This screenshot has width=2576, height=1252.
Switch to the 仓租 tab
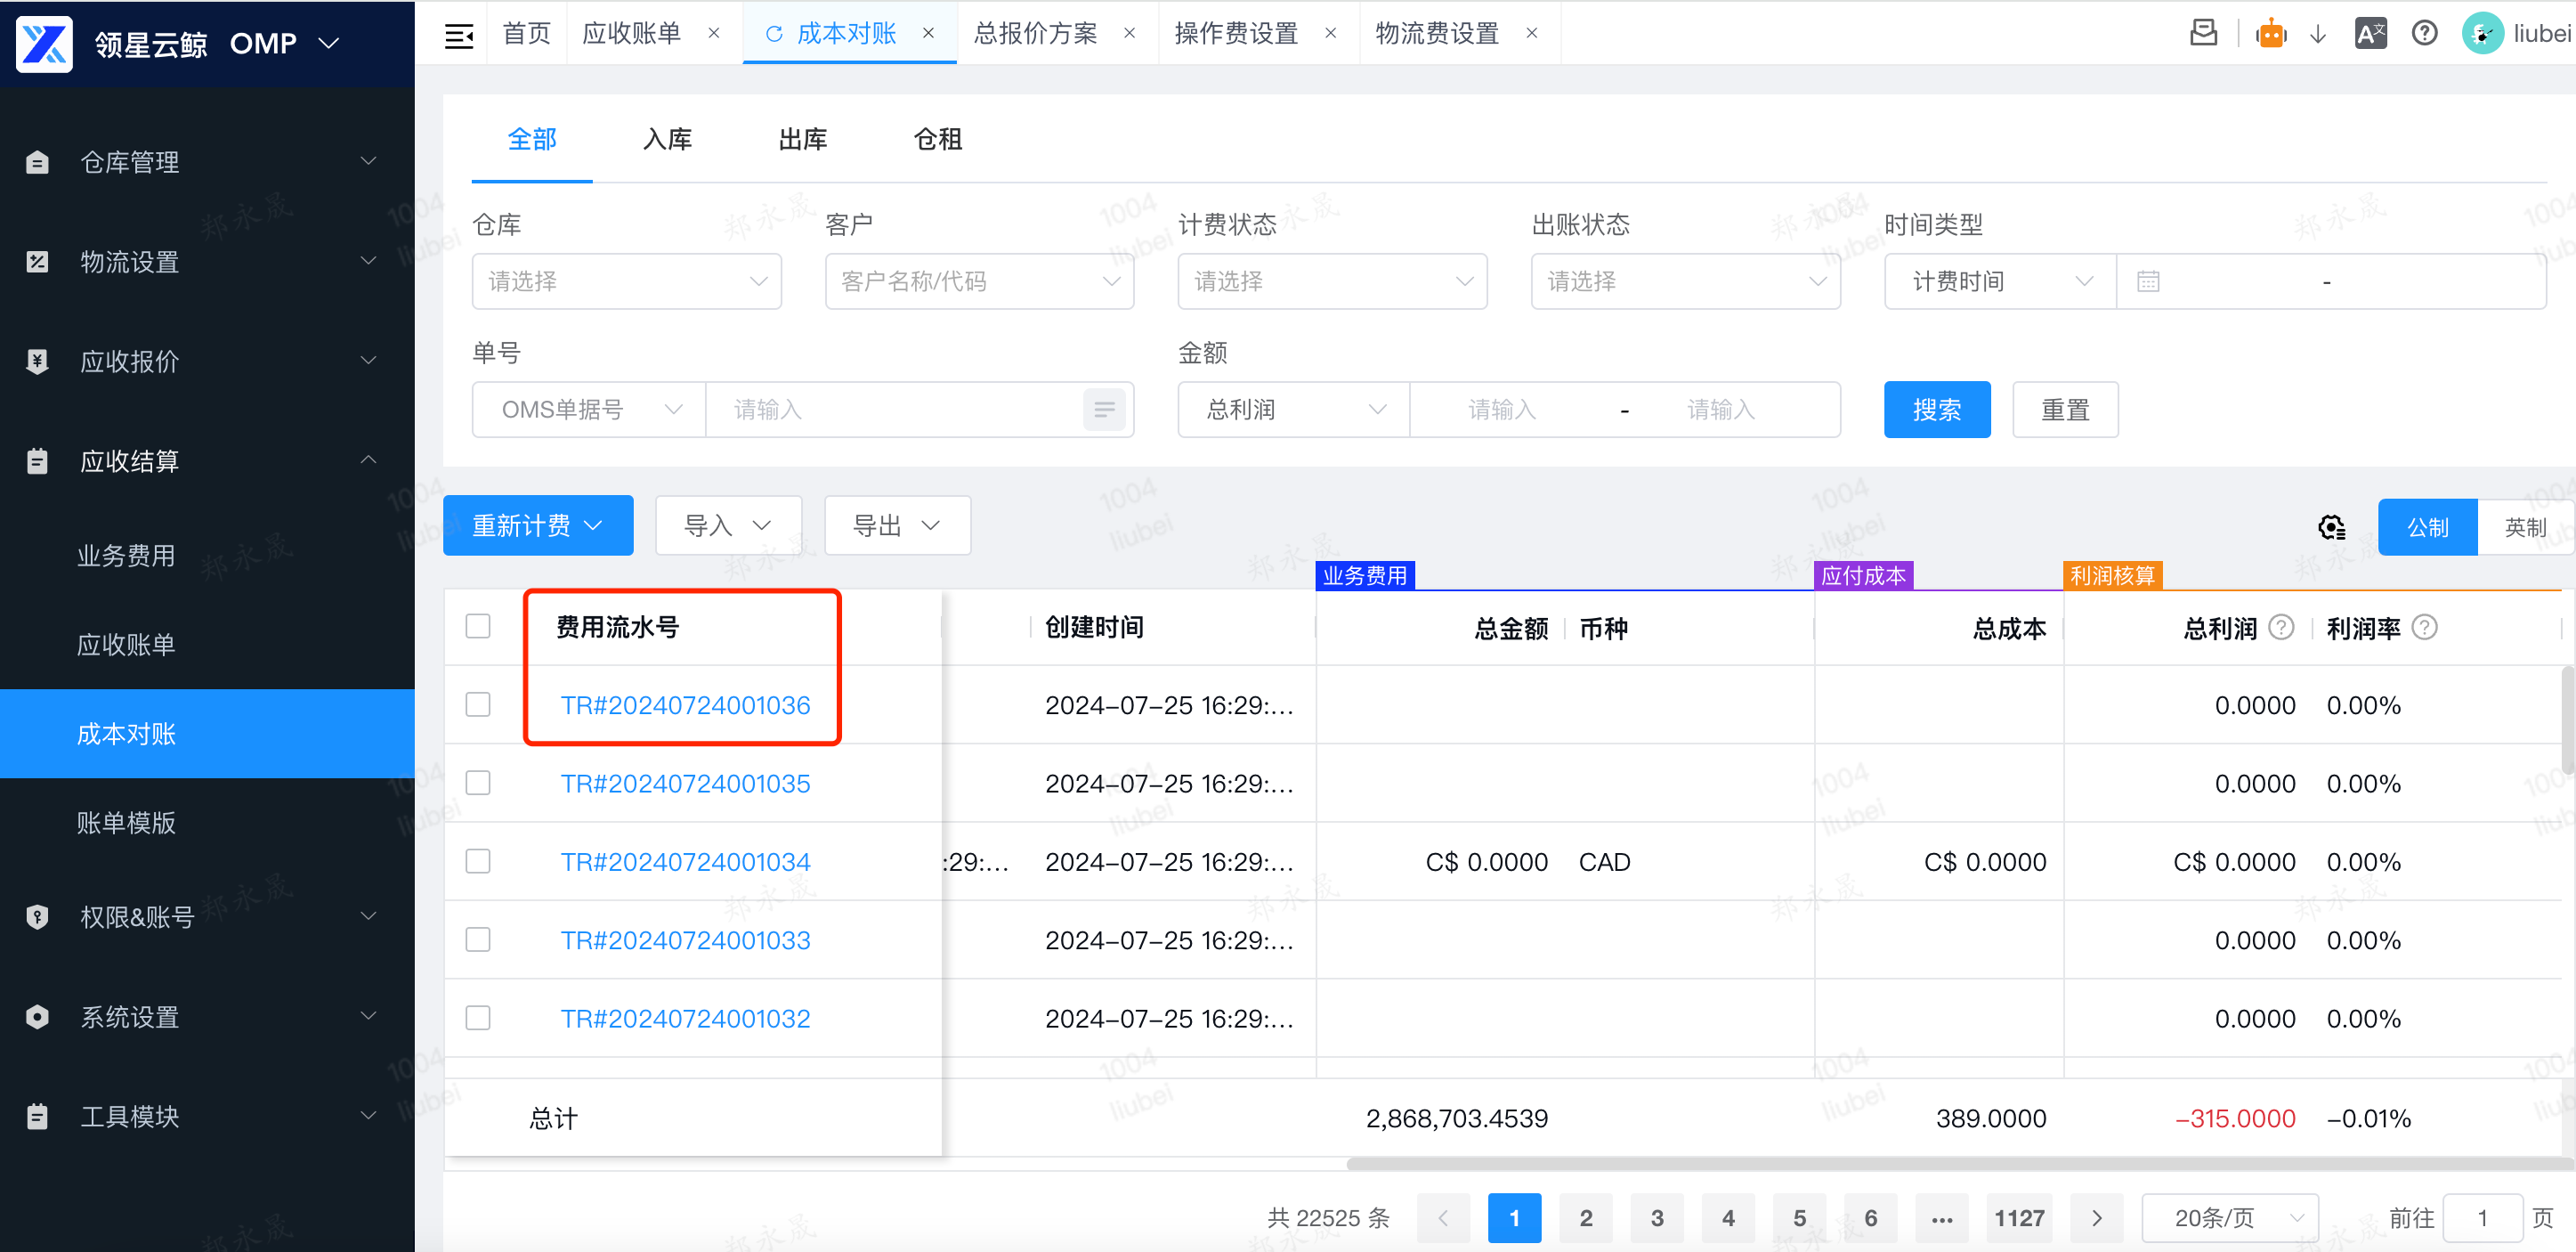[938, 140]
